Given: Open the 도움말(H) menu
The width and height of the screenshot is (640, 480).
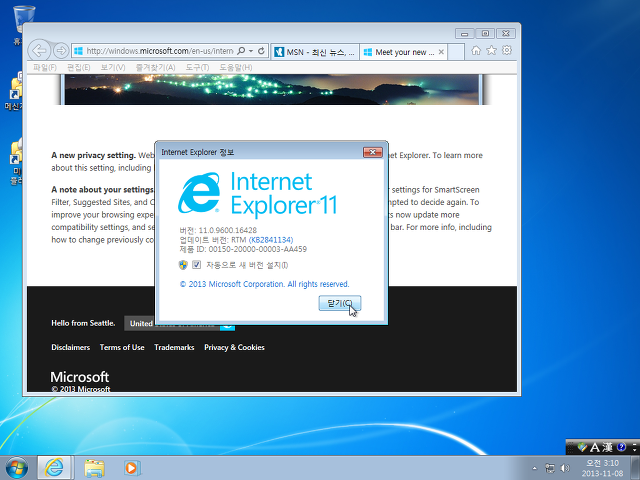Looking at the screenshot, I should (236, 67).
